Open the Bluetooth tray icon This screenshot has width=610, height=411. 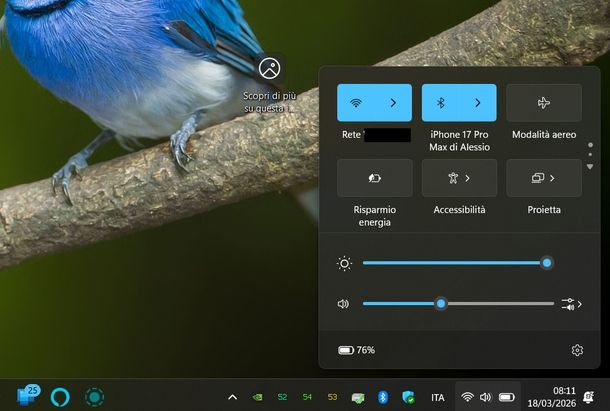pos(383,397)
